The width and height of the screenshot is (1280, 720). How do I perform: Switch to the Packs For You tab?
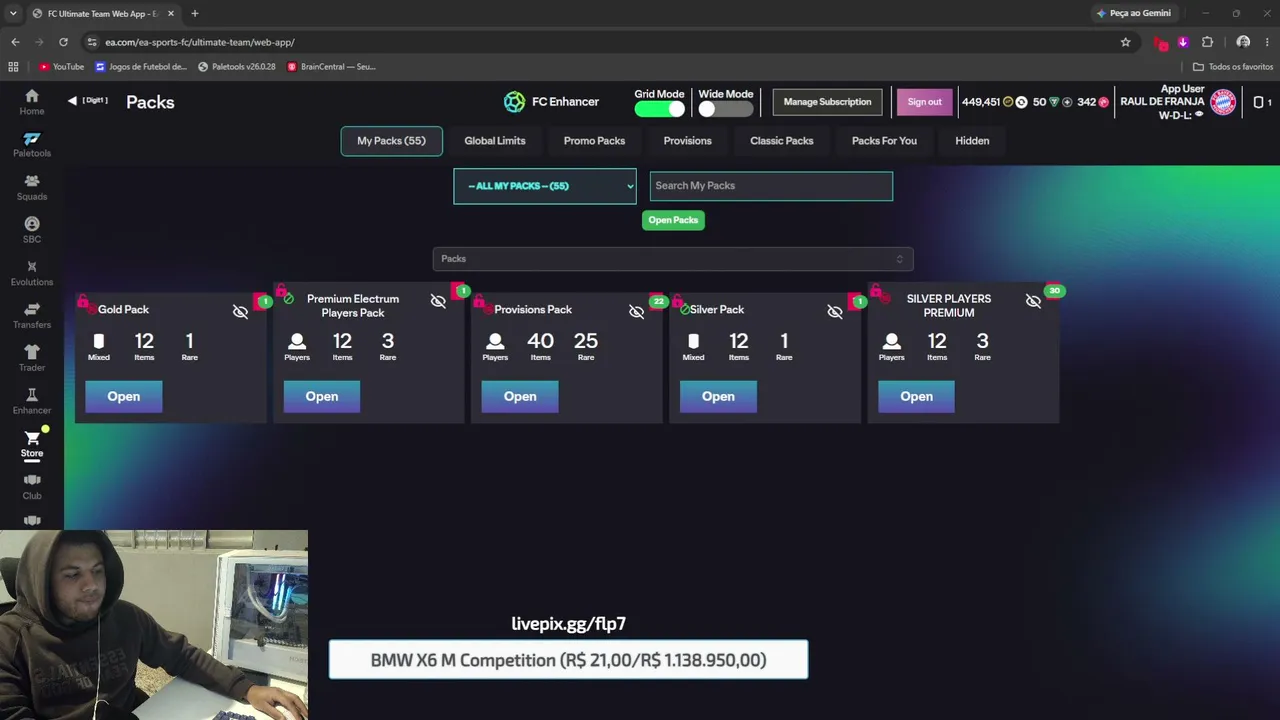tap(884, 141)
